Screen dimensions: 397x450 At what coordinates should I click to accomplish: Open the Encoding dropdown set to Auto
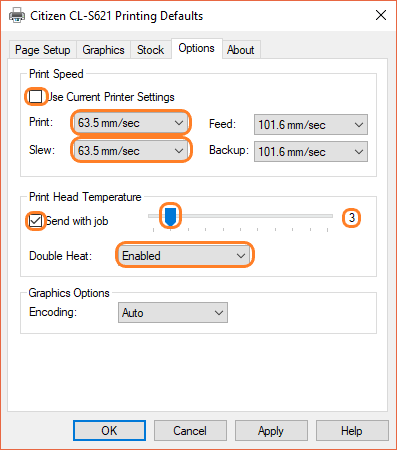(173, 312)
